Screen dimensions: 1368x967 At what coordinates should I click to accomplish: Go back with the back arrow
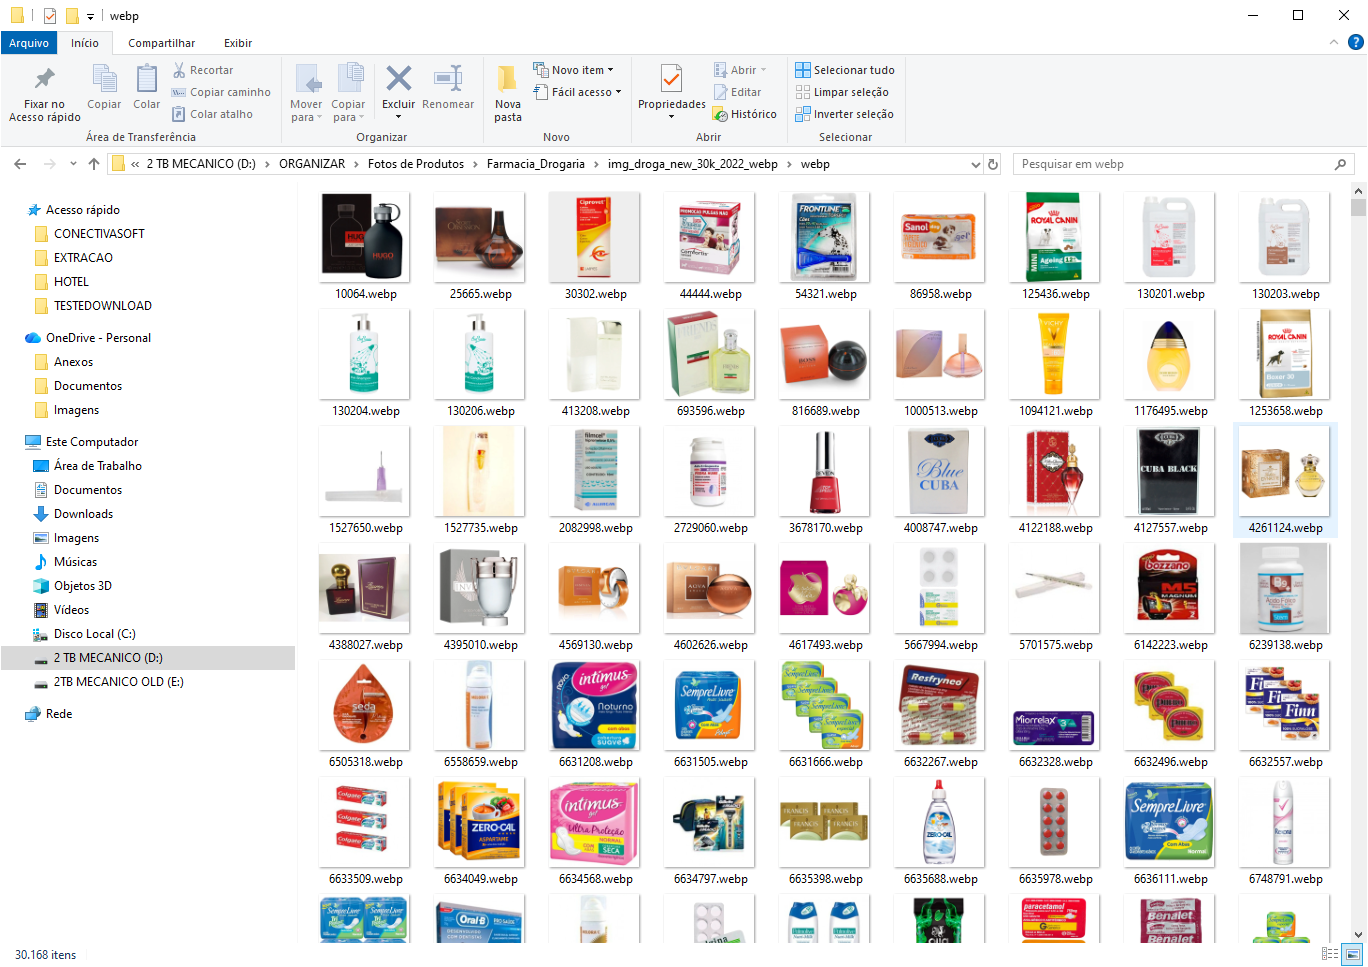click(20, 164)
